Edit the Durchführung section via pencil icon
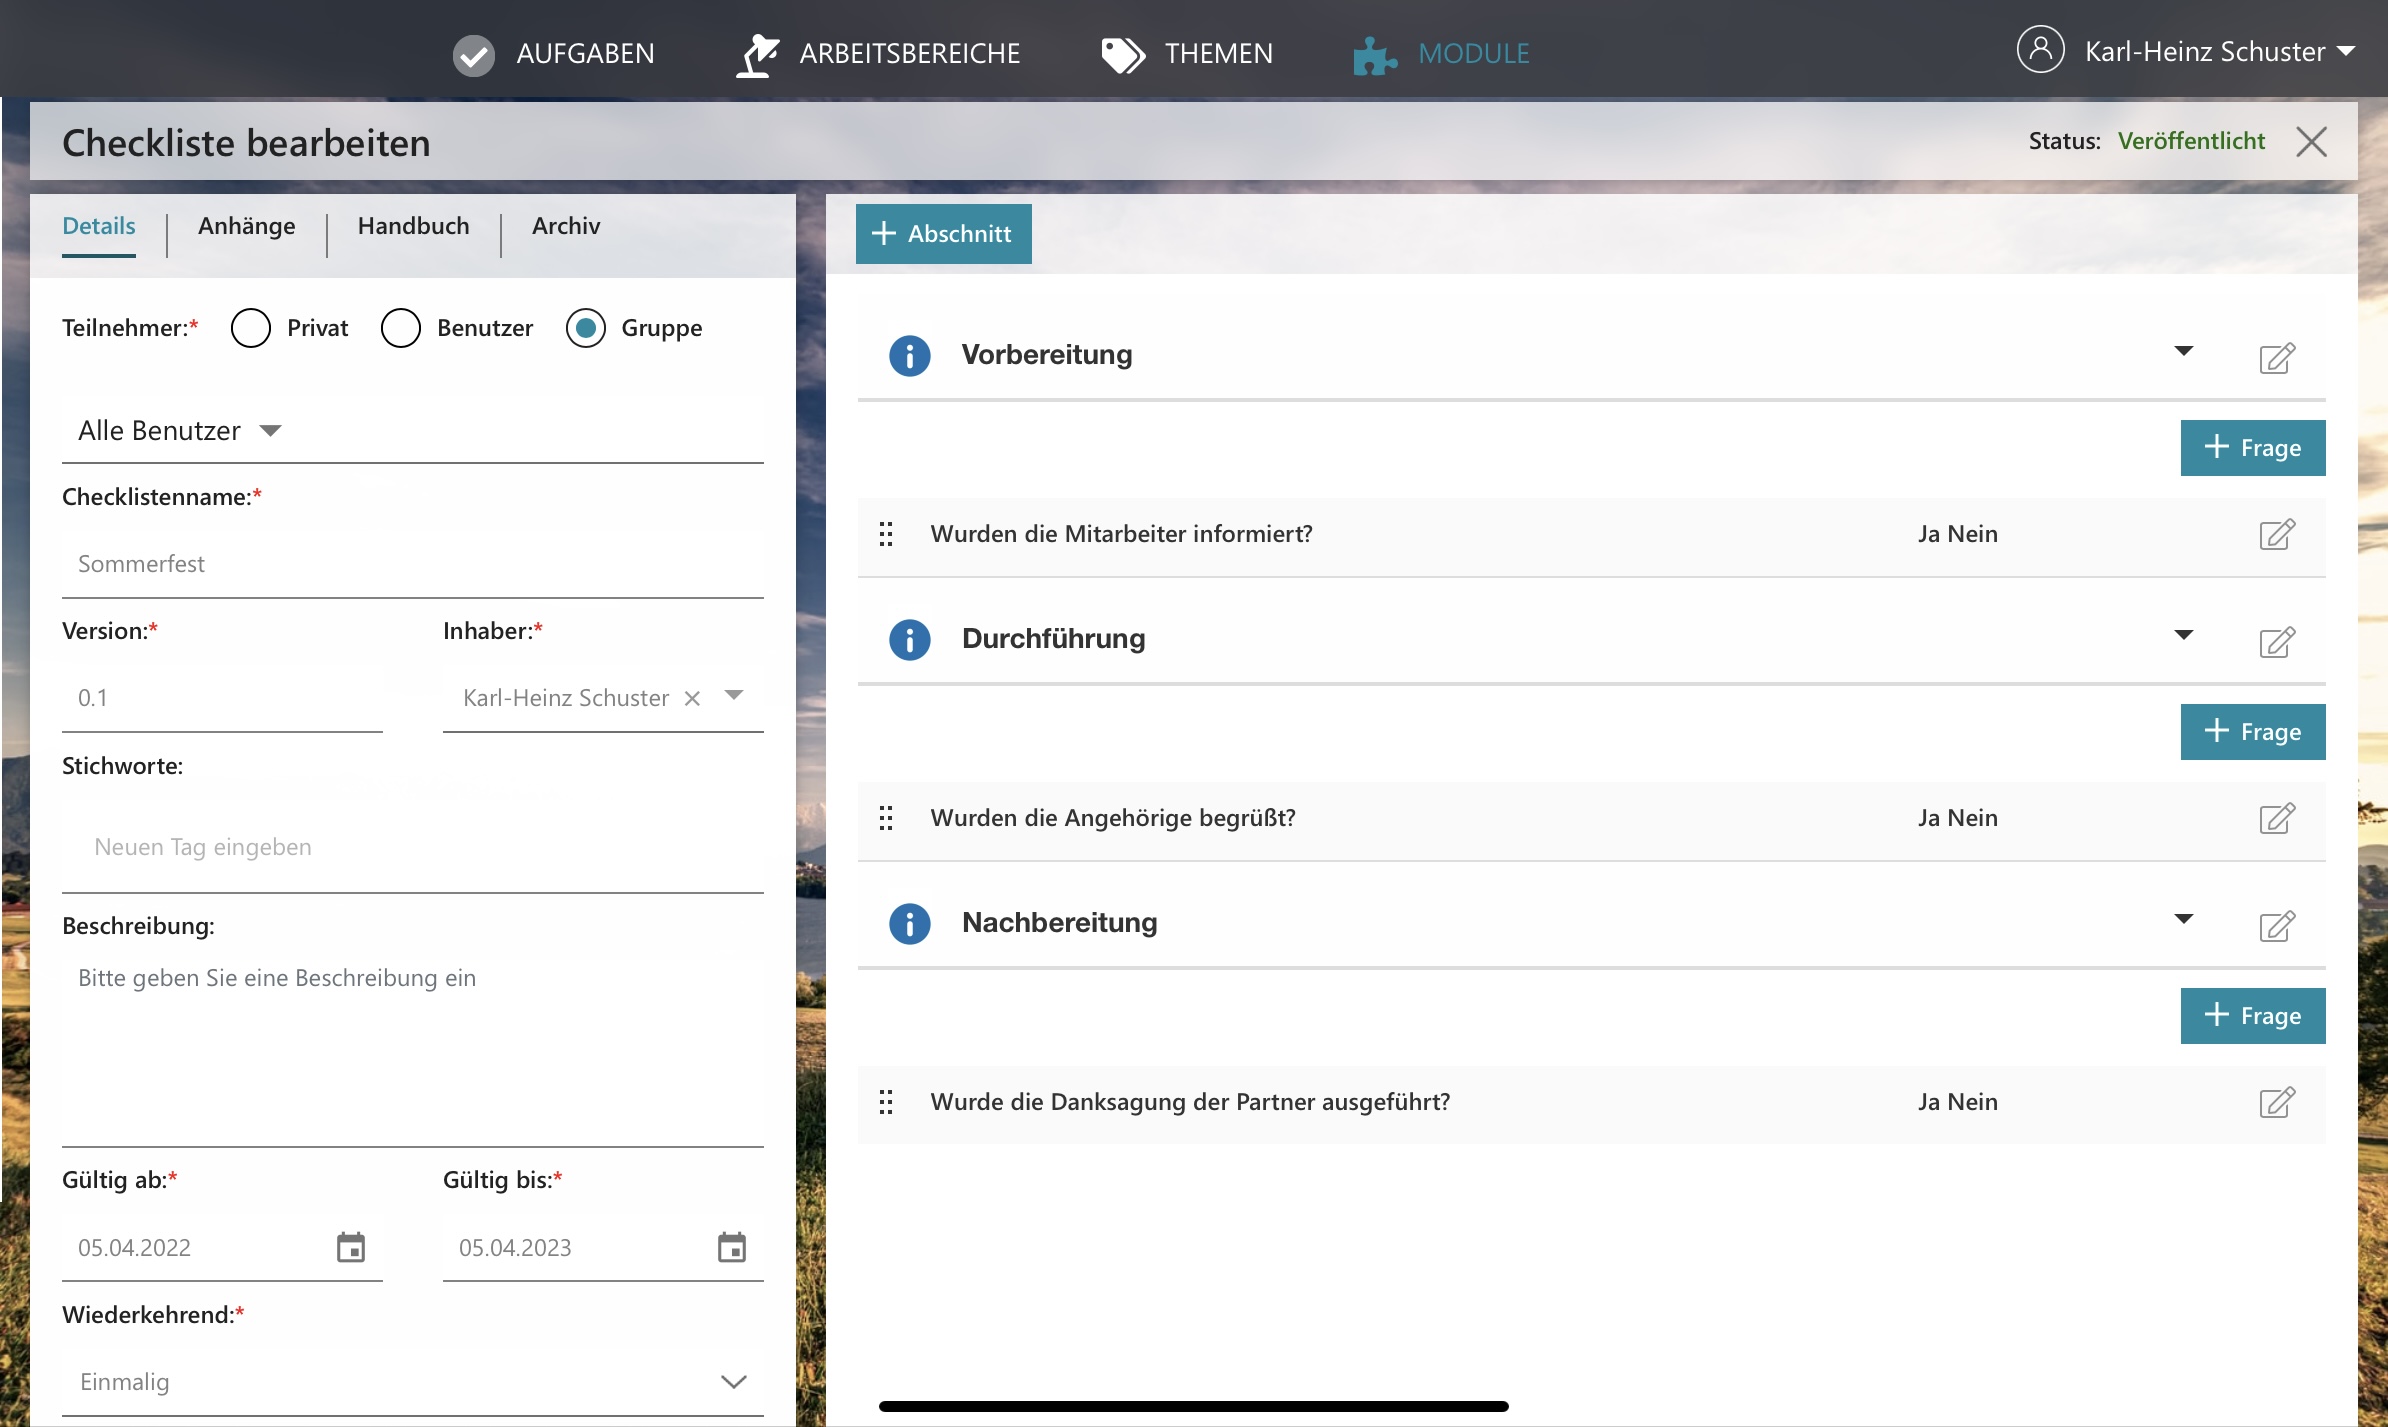The height and width of the screenshot is (1427, 2388). click(x=2276, y=641)
